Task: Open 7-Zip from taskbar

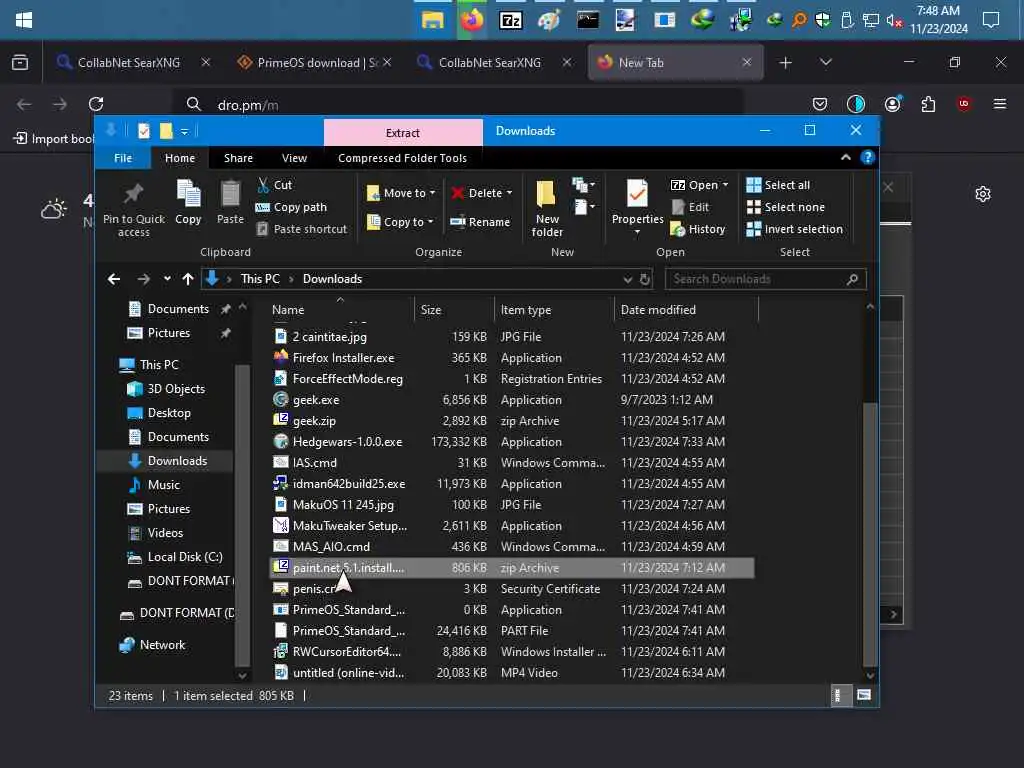Action: pyautogui.click(x=510, y=20)
